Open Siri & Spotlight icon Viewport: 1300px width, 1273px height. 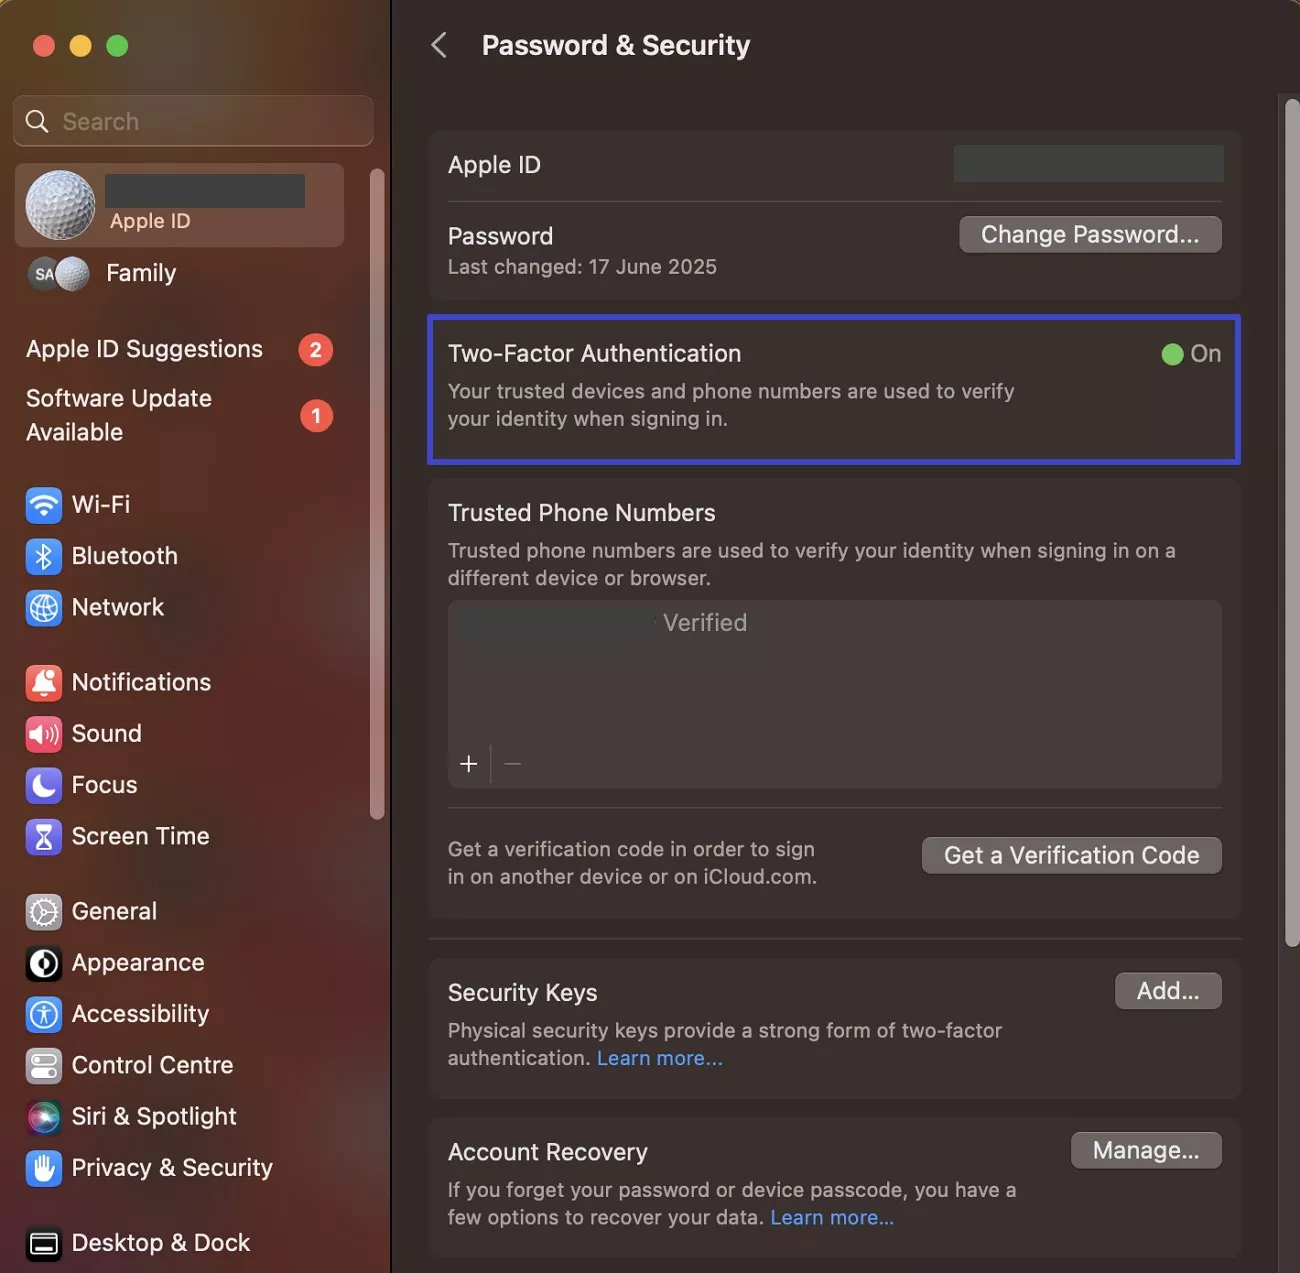click(x=43, y=1117)
